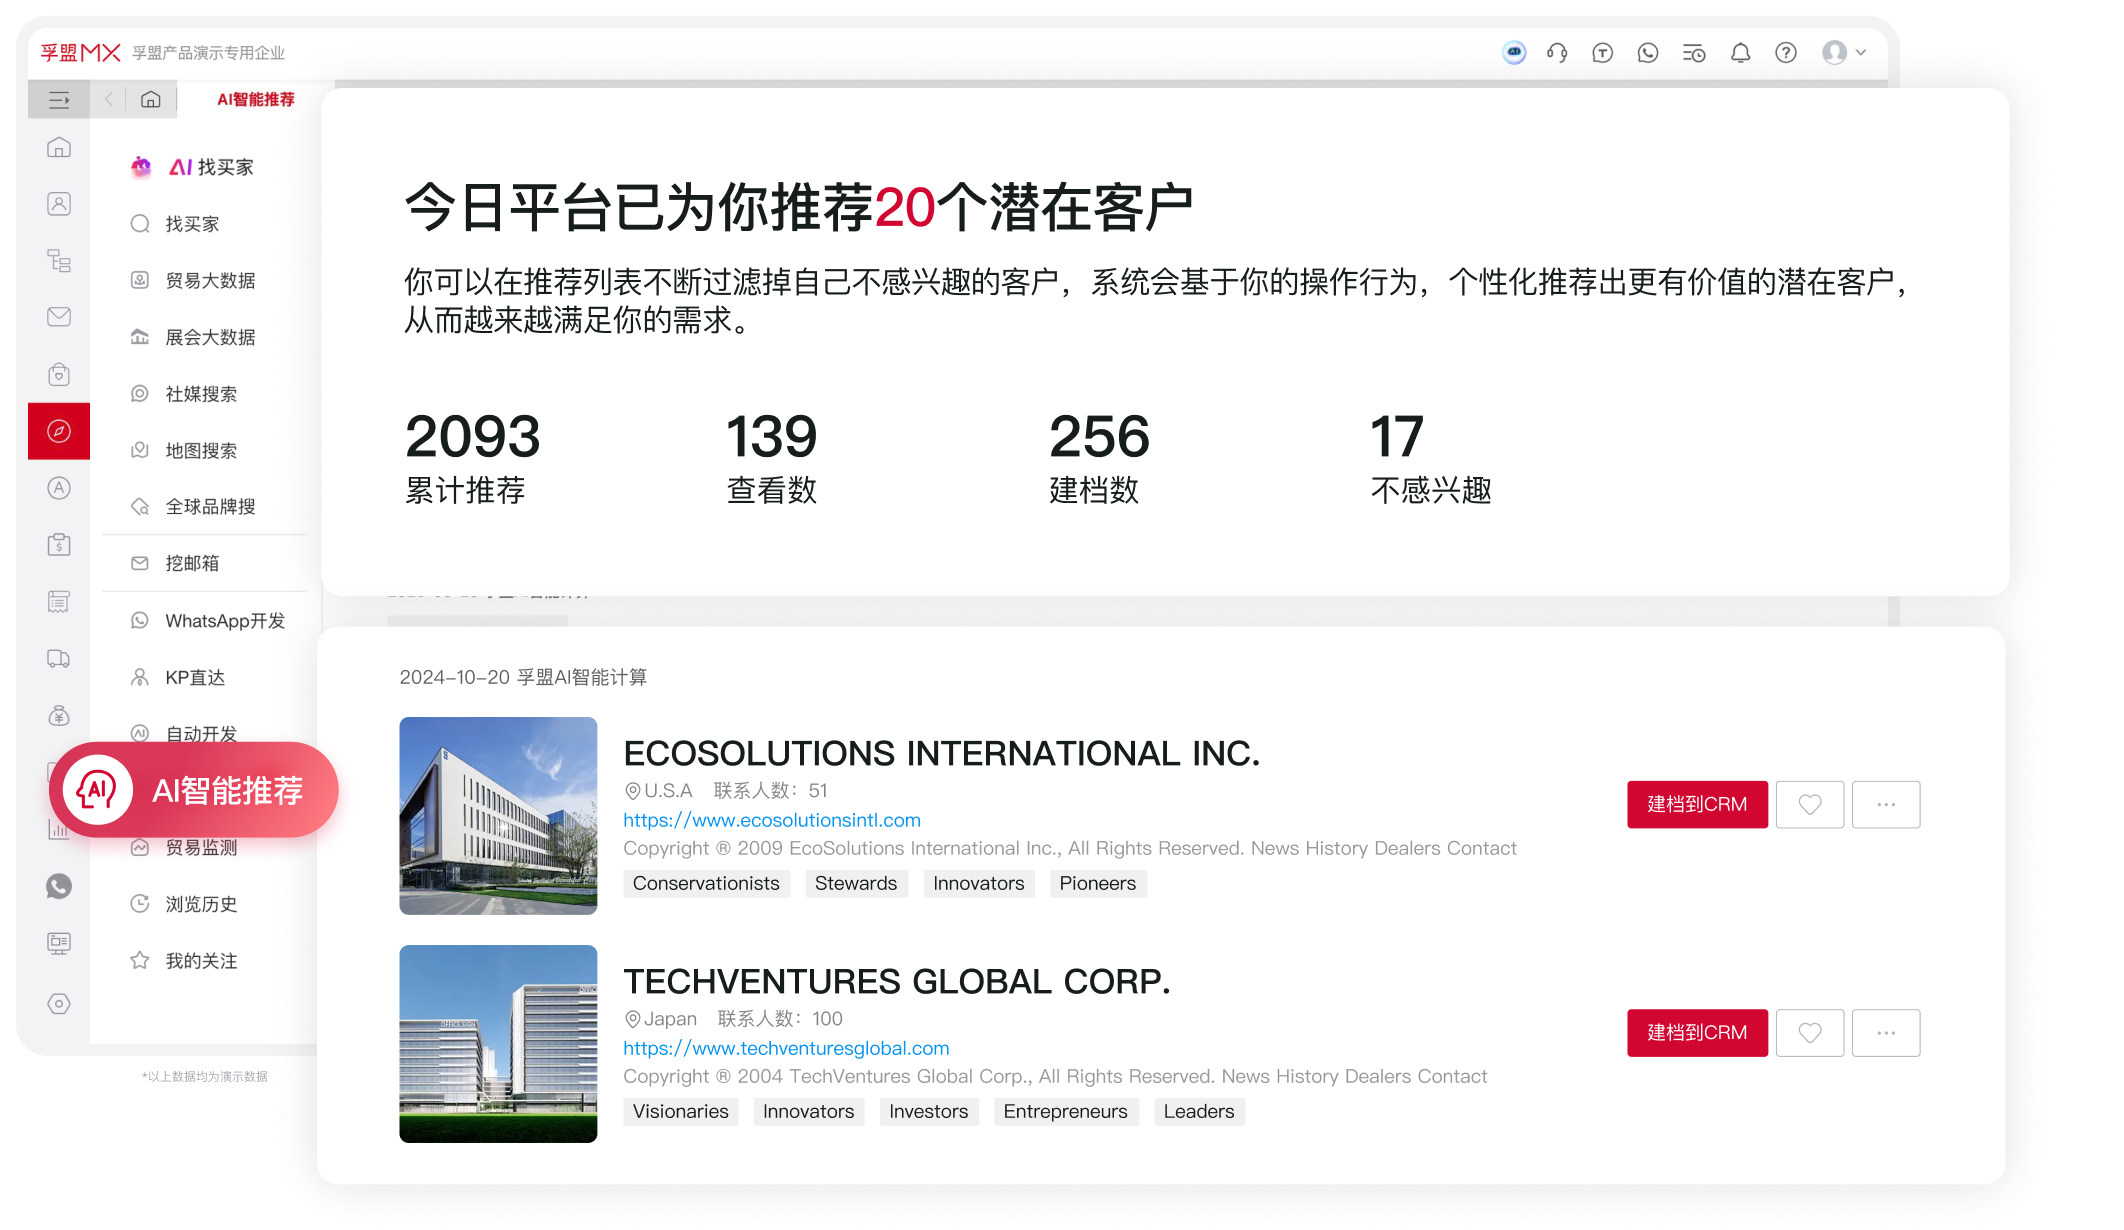
Task: Open the user avatar dropdown chevron
Action: pos(1860,53)
